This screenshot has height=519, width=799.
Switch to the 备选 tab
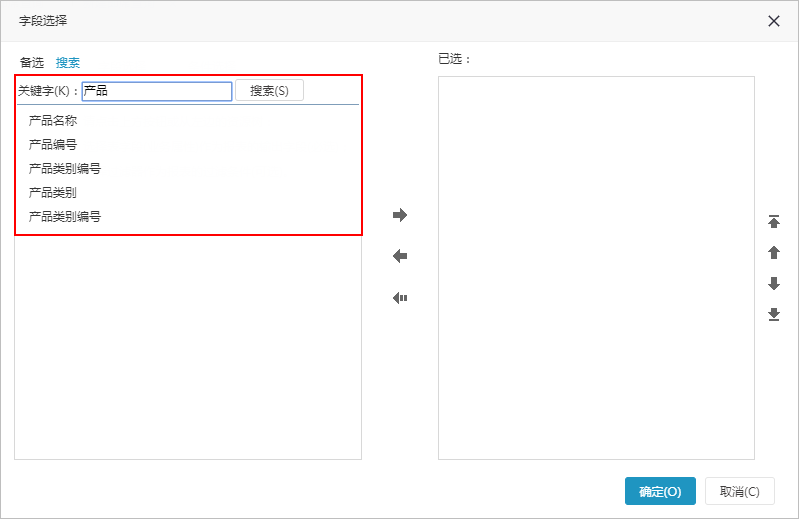(x=32, y=63)
